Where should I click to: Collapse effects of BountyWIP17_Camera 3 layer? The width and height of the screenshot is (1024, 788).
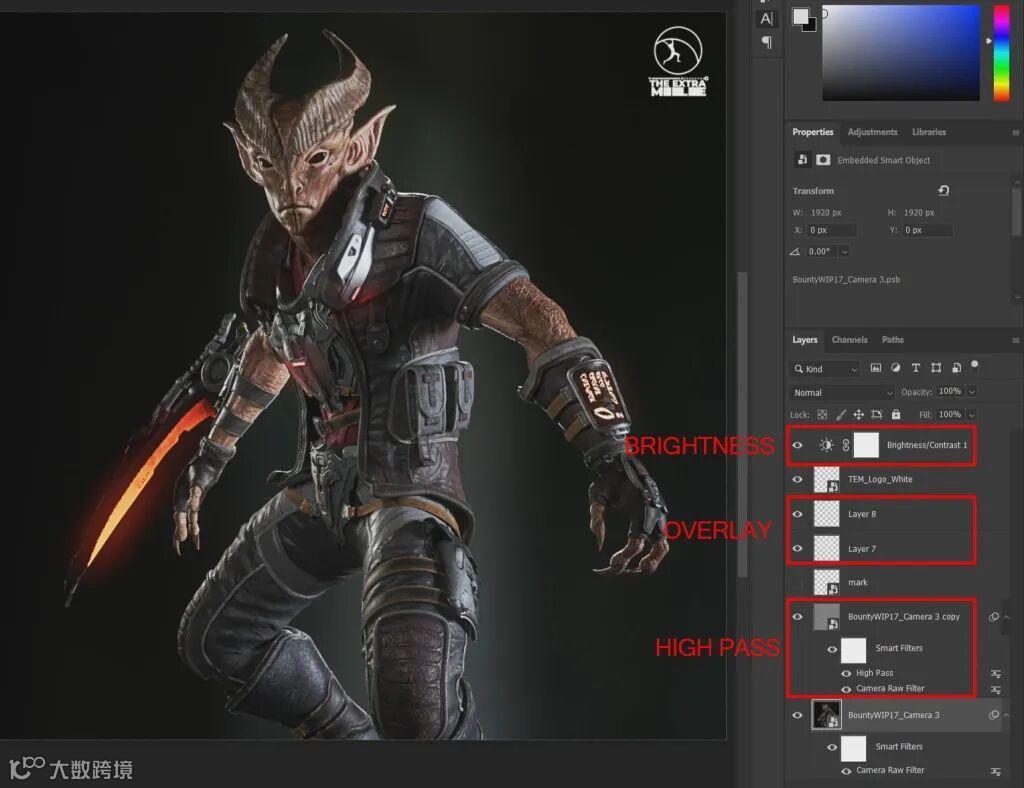coord(1007,715)
